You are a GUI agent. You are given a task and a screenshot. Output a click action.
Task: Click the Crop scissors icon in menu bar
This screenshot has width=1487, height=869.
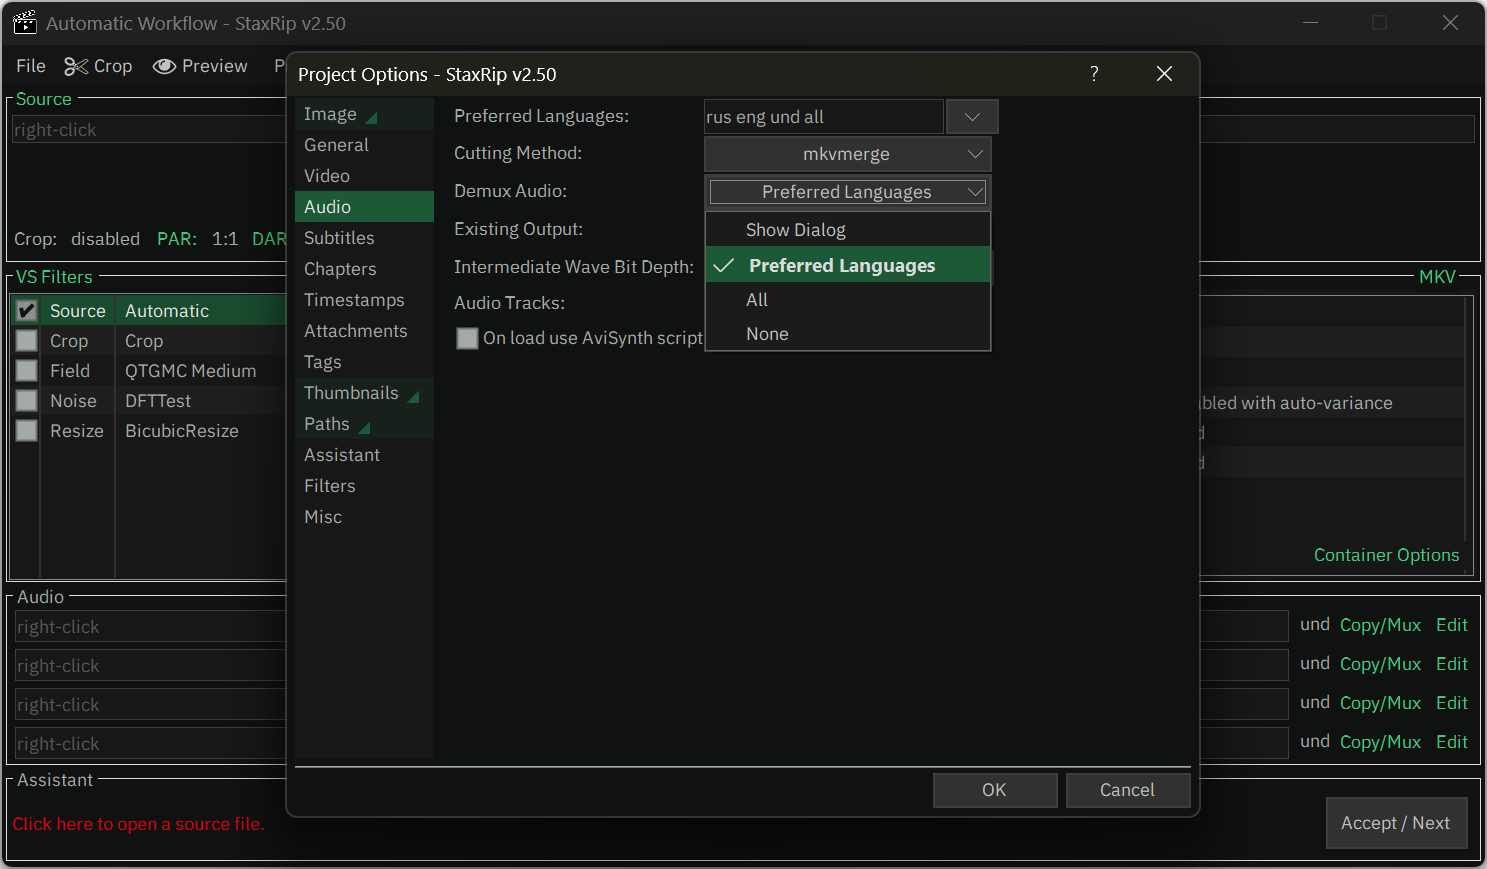76,66
